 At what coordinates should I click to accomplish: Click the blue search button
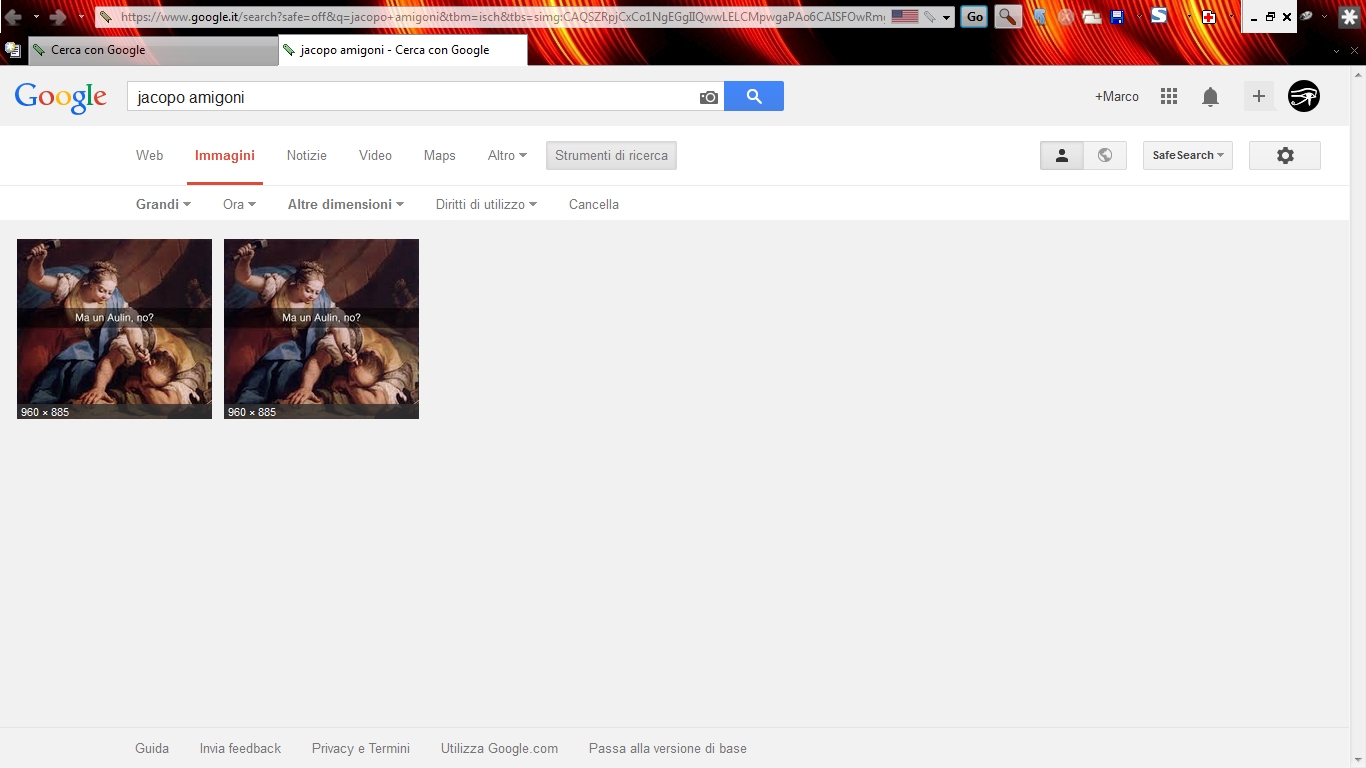coord(754,96)
